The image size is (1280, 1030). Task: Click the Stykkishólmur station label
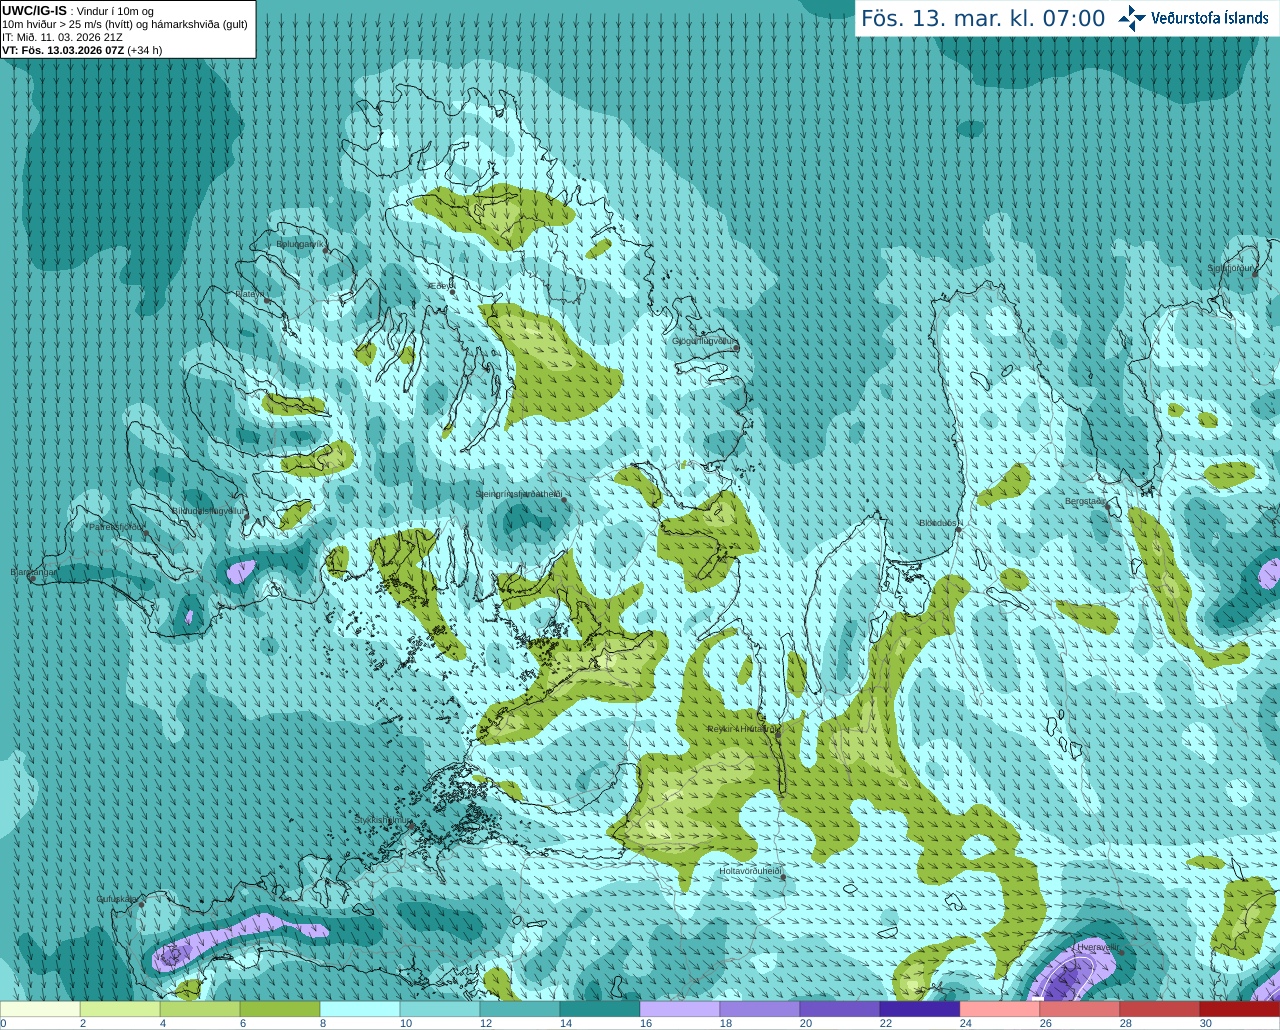coord(381,820)
